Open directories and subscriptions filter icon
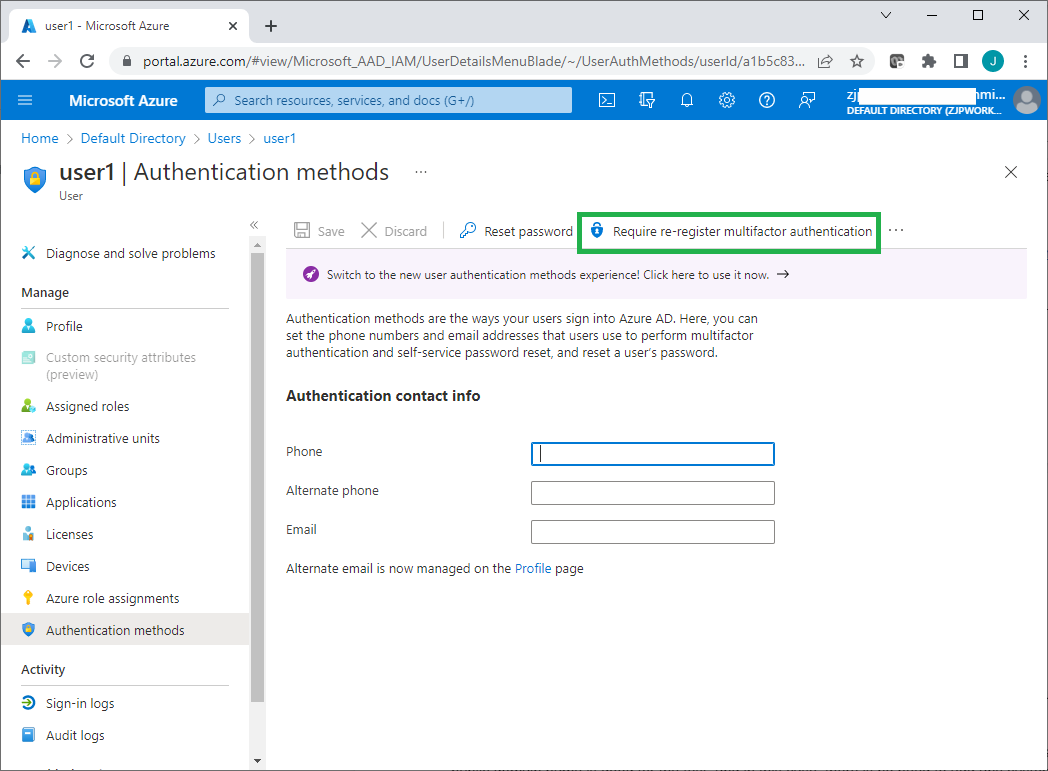This screenshot has height=771, width=1048. coord(647,100)
